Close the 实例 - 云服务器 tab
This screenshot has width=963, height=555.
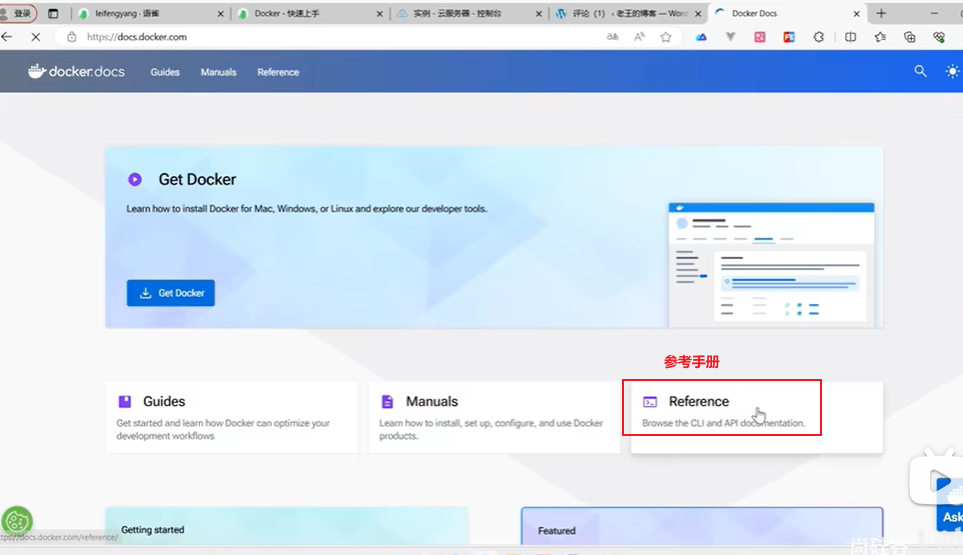[x=539, y=14]
